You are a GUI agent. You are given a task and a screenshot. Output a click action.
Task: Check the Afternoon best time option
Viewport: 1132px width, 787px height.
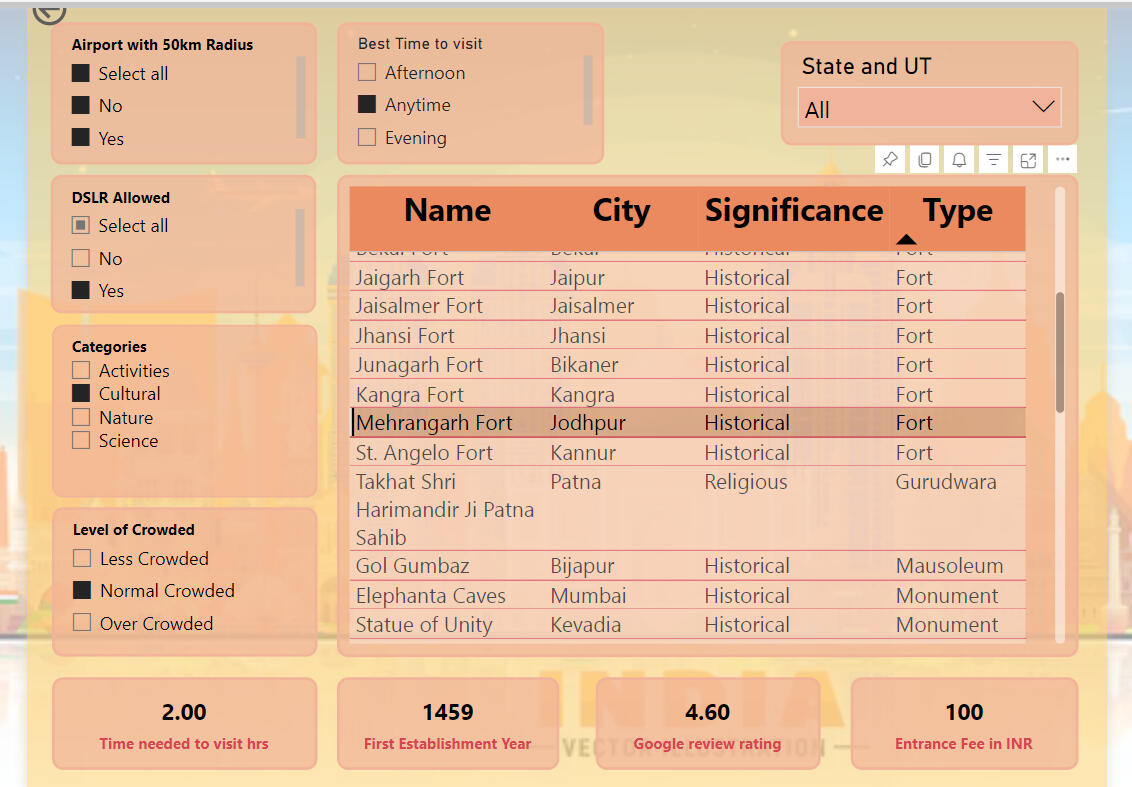367,73
